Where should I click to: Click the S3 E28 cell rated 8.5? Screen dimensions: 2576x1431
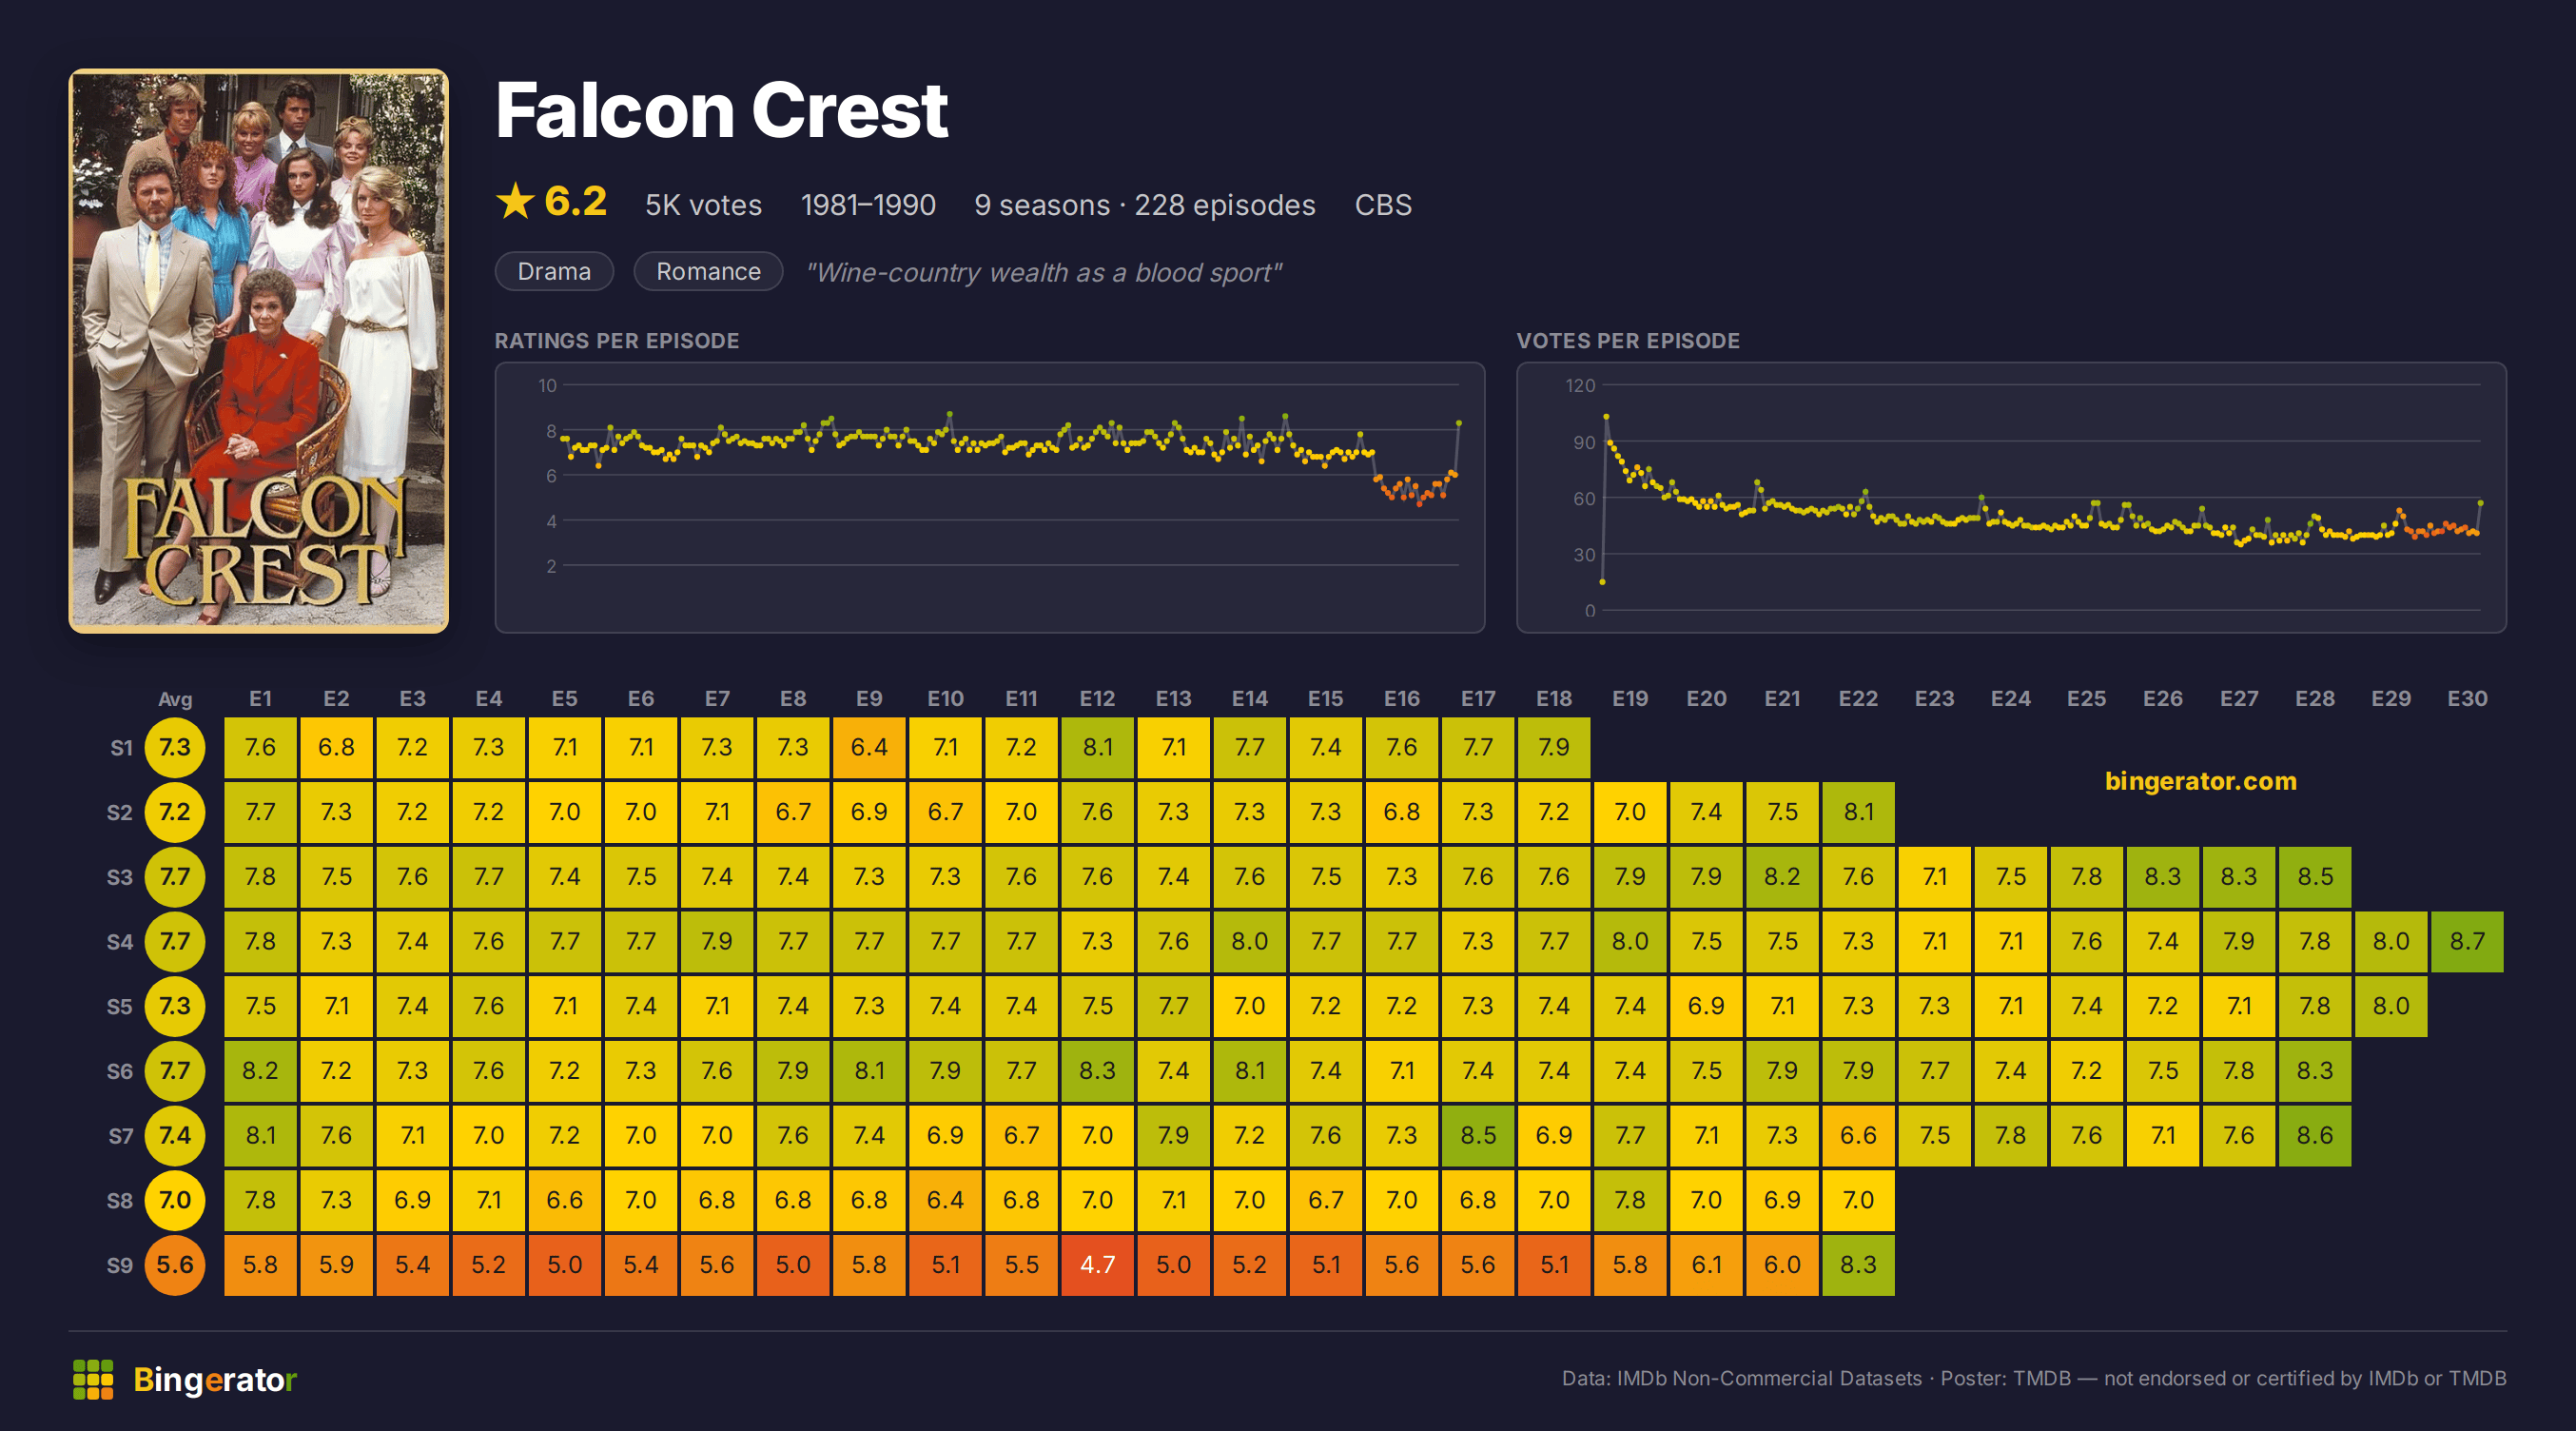click(2315, 876)
